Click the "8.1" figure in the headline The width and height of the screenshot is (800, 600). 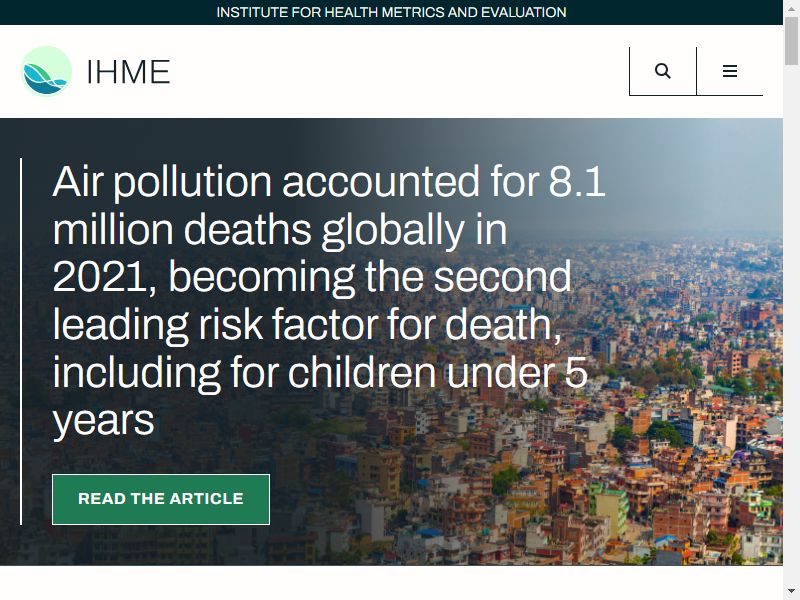577,181
